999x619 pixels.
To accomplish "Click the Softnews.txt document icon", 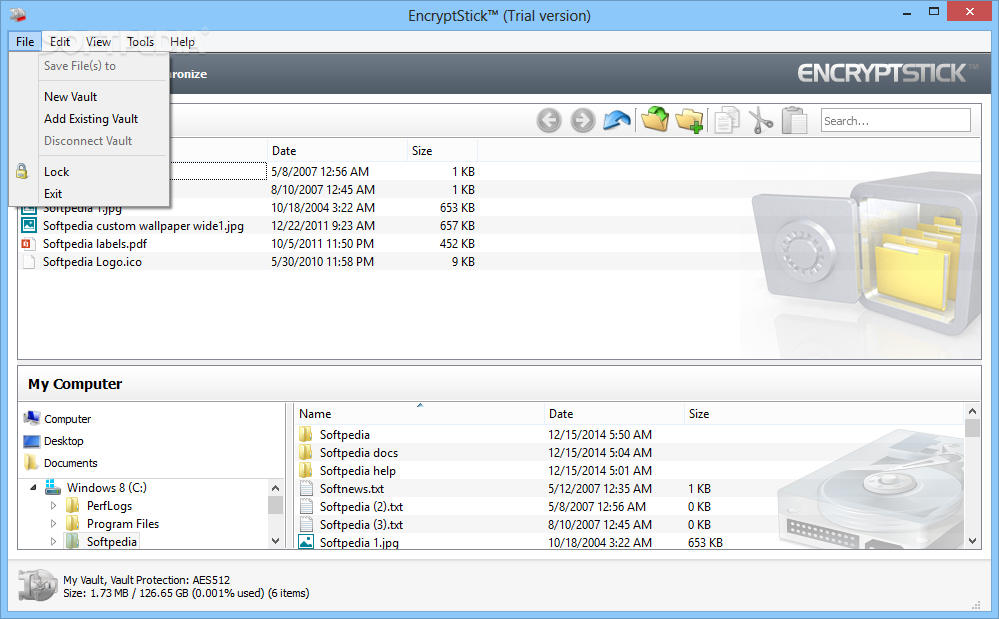I will pyautogui.click(x=306, y=488).
